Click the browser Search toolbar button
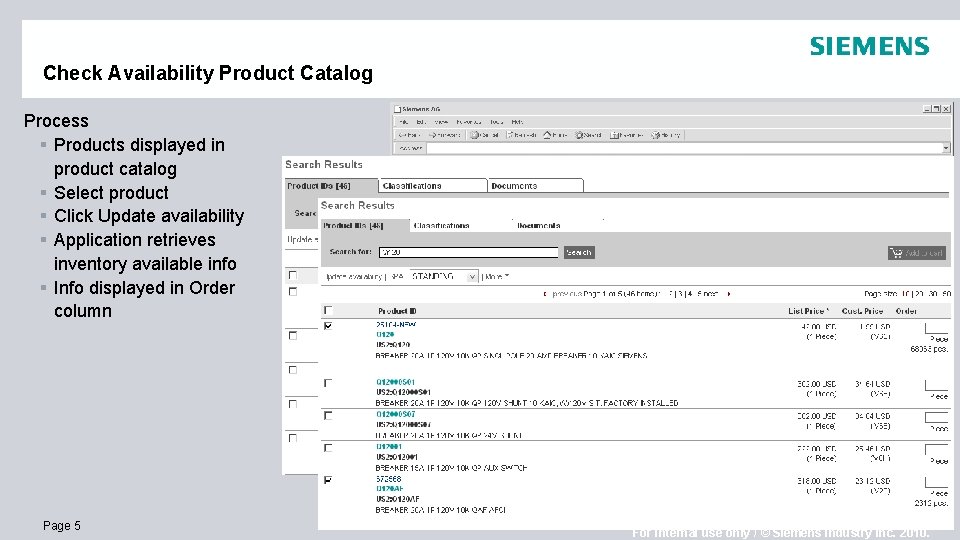Screen dimensions: 960x540 [x=588, y=135]
